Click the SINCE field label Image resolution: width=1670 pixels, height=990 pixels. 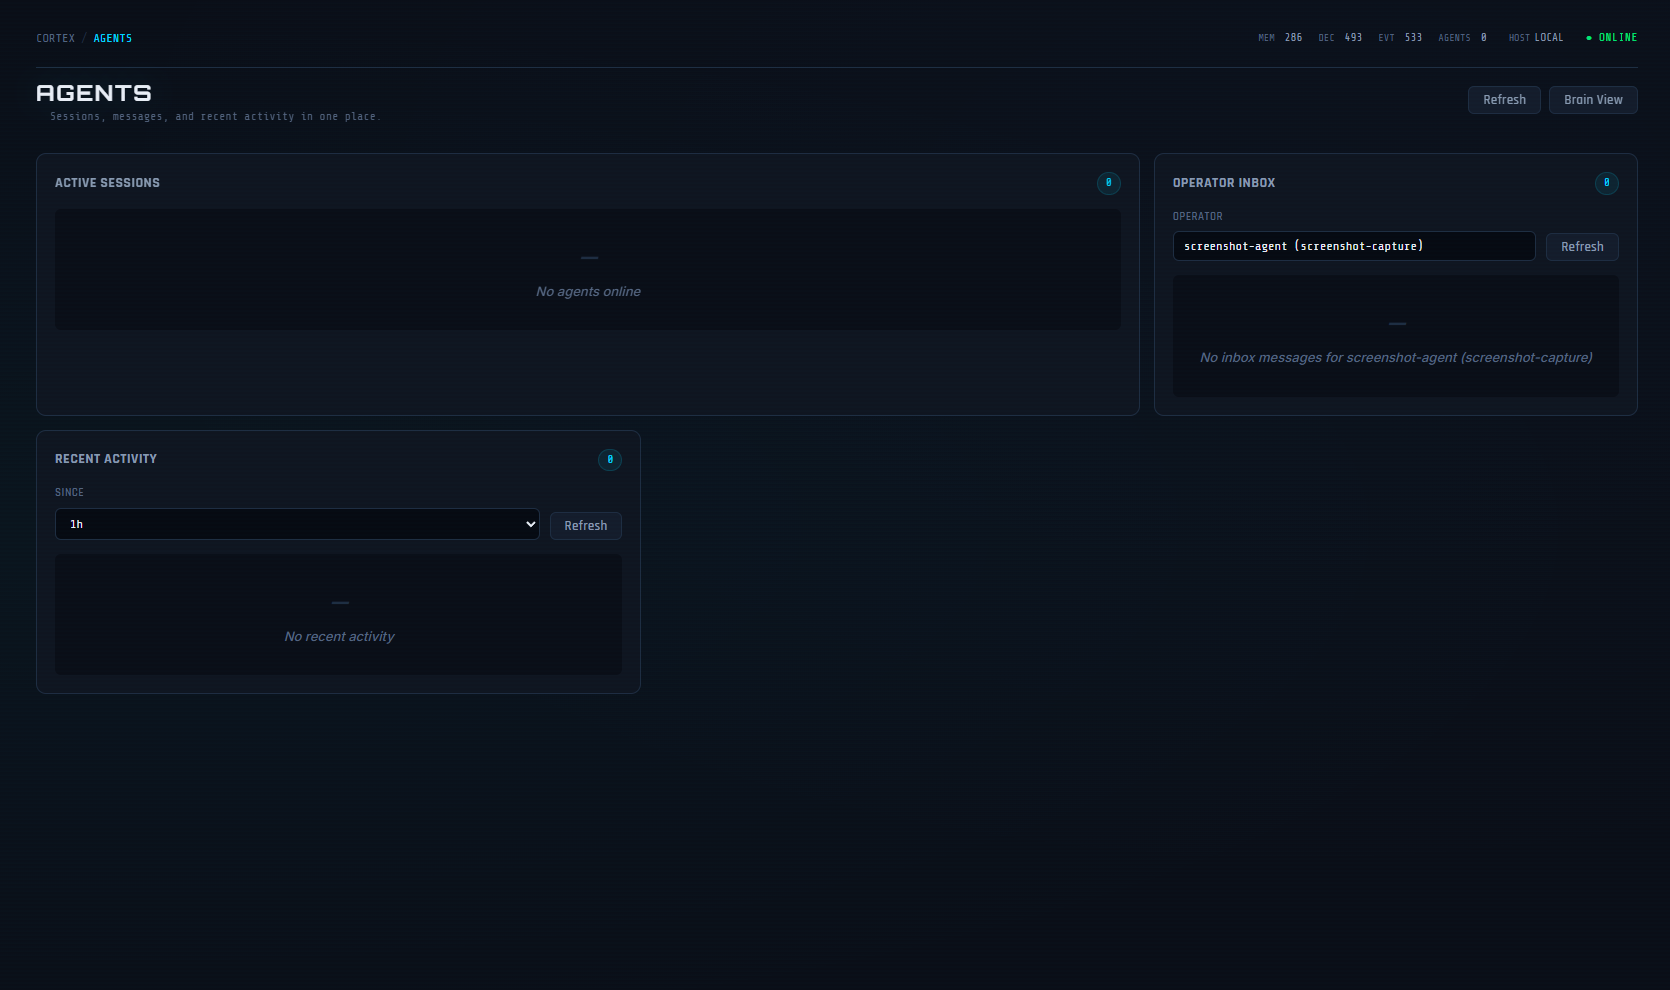[x=69, y=492]
